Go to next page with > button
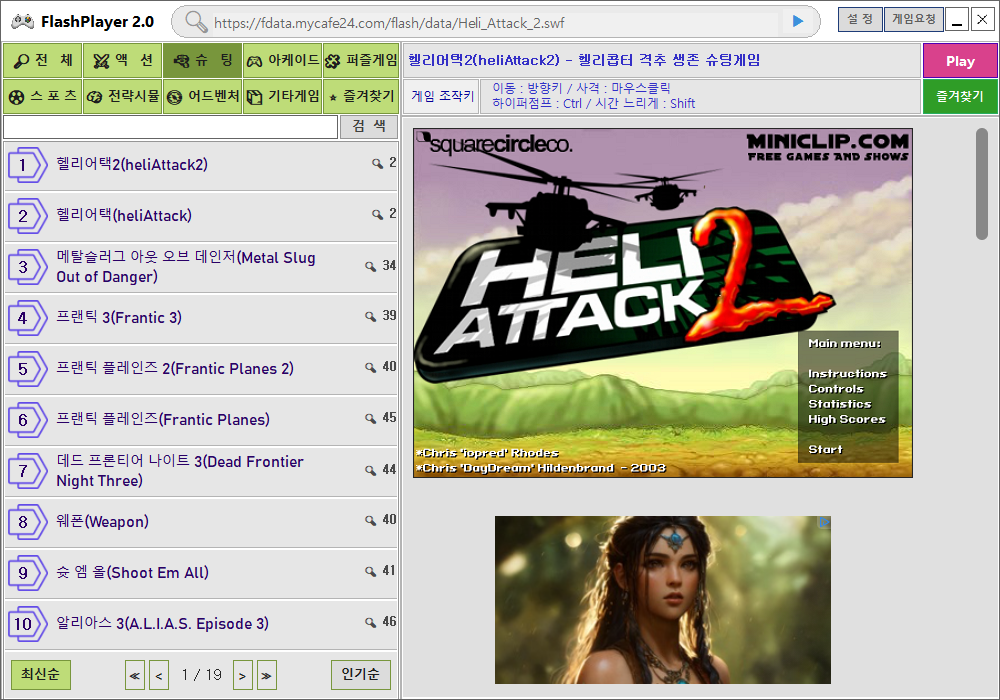The height and width of the screenshot is (700, 1000). click(242, 676)
